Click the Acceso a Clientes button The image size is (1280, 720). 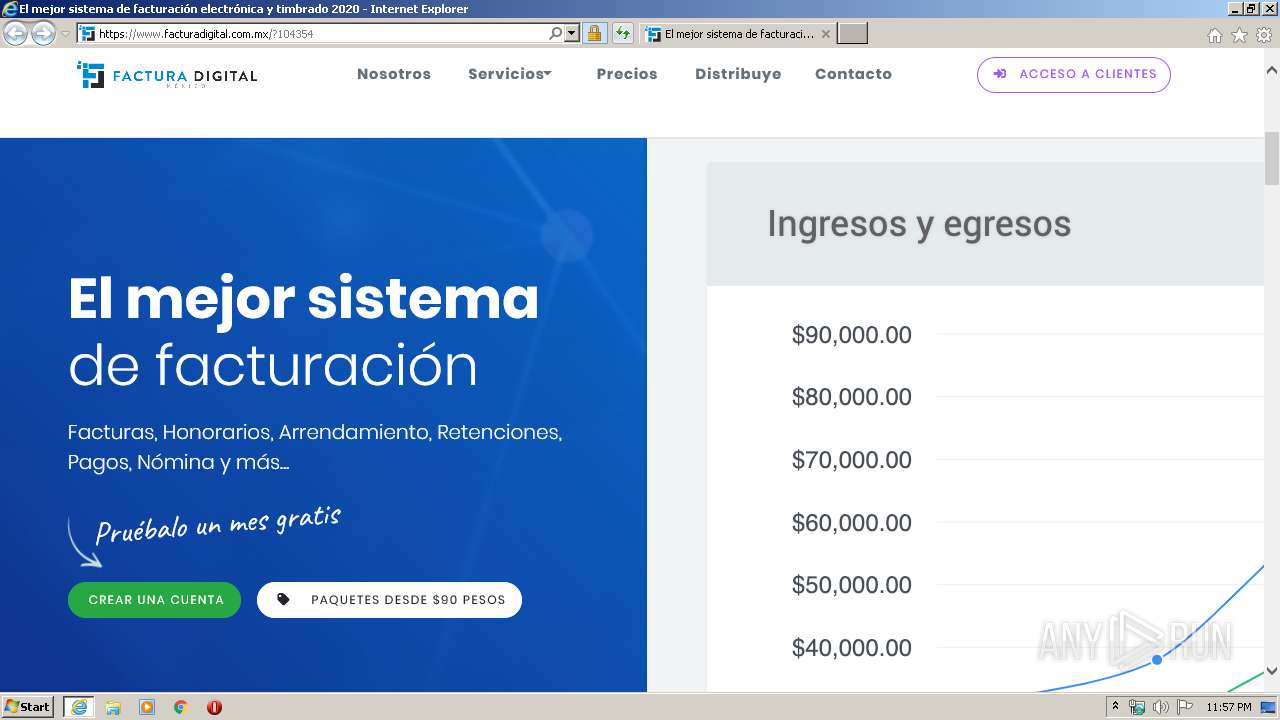tap(1074, 74)
